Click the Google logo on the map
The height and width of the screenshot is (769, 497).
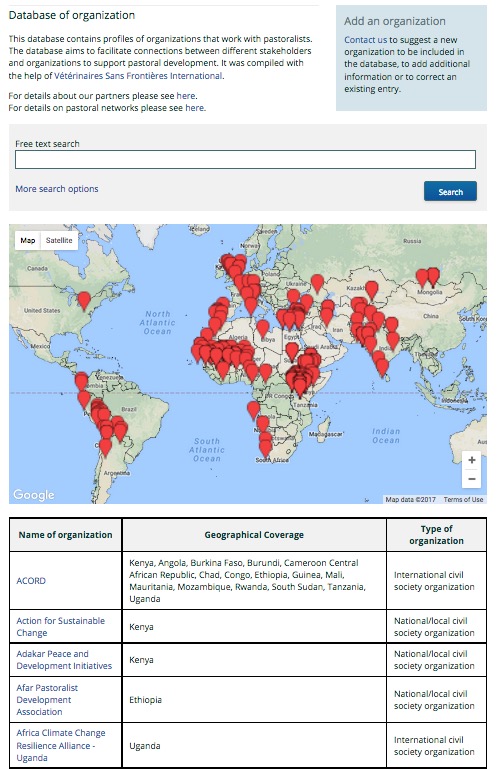point(34,494)
